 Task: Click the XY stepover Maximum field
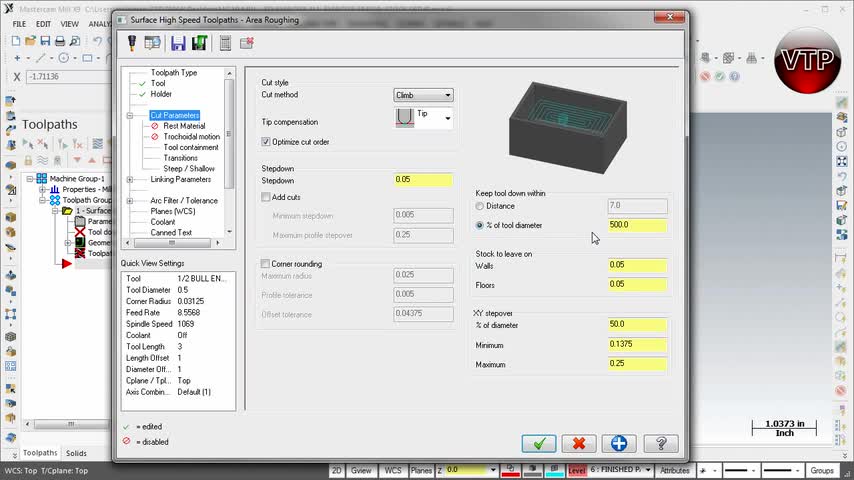click(x=637, y=364)
